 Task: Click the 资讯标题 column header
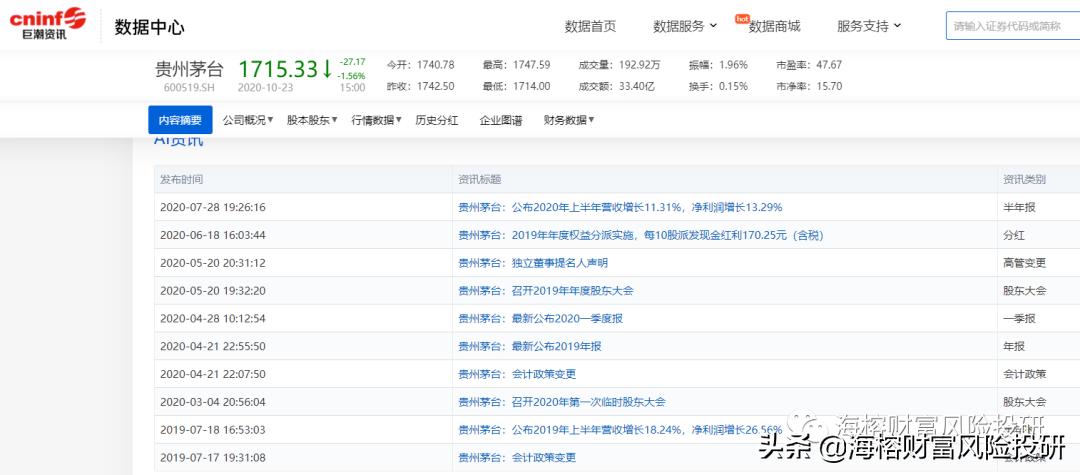pyautogui.click(x=479, y=180)
